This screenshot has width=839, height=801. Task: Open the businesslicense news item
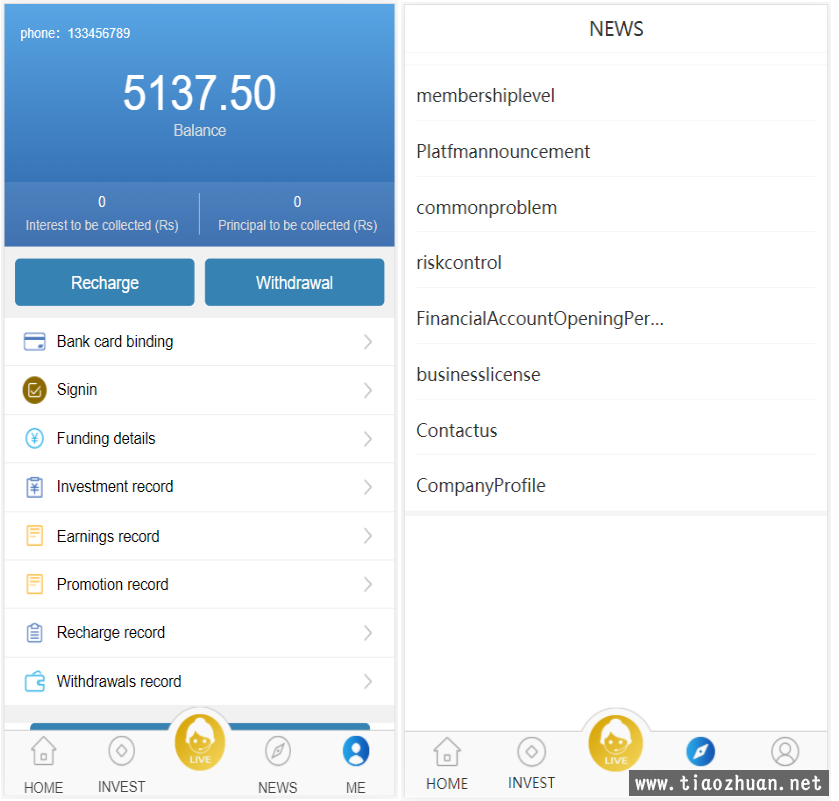[x=616, y=374]
